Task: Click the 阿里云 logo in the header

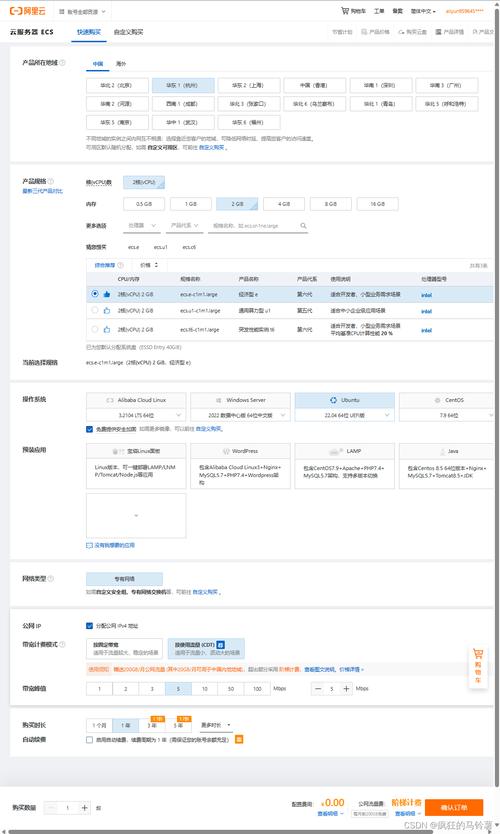Action: coord(28,11)
